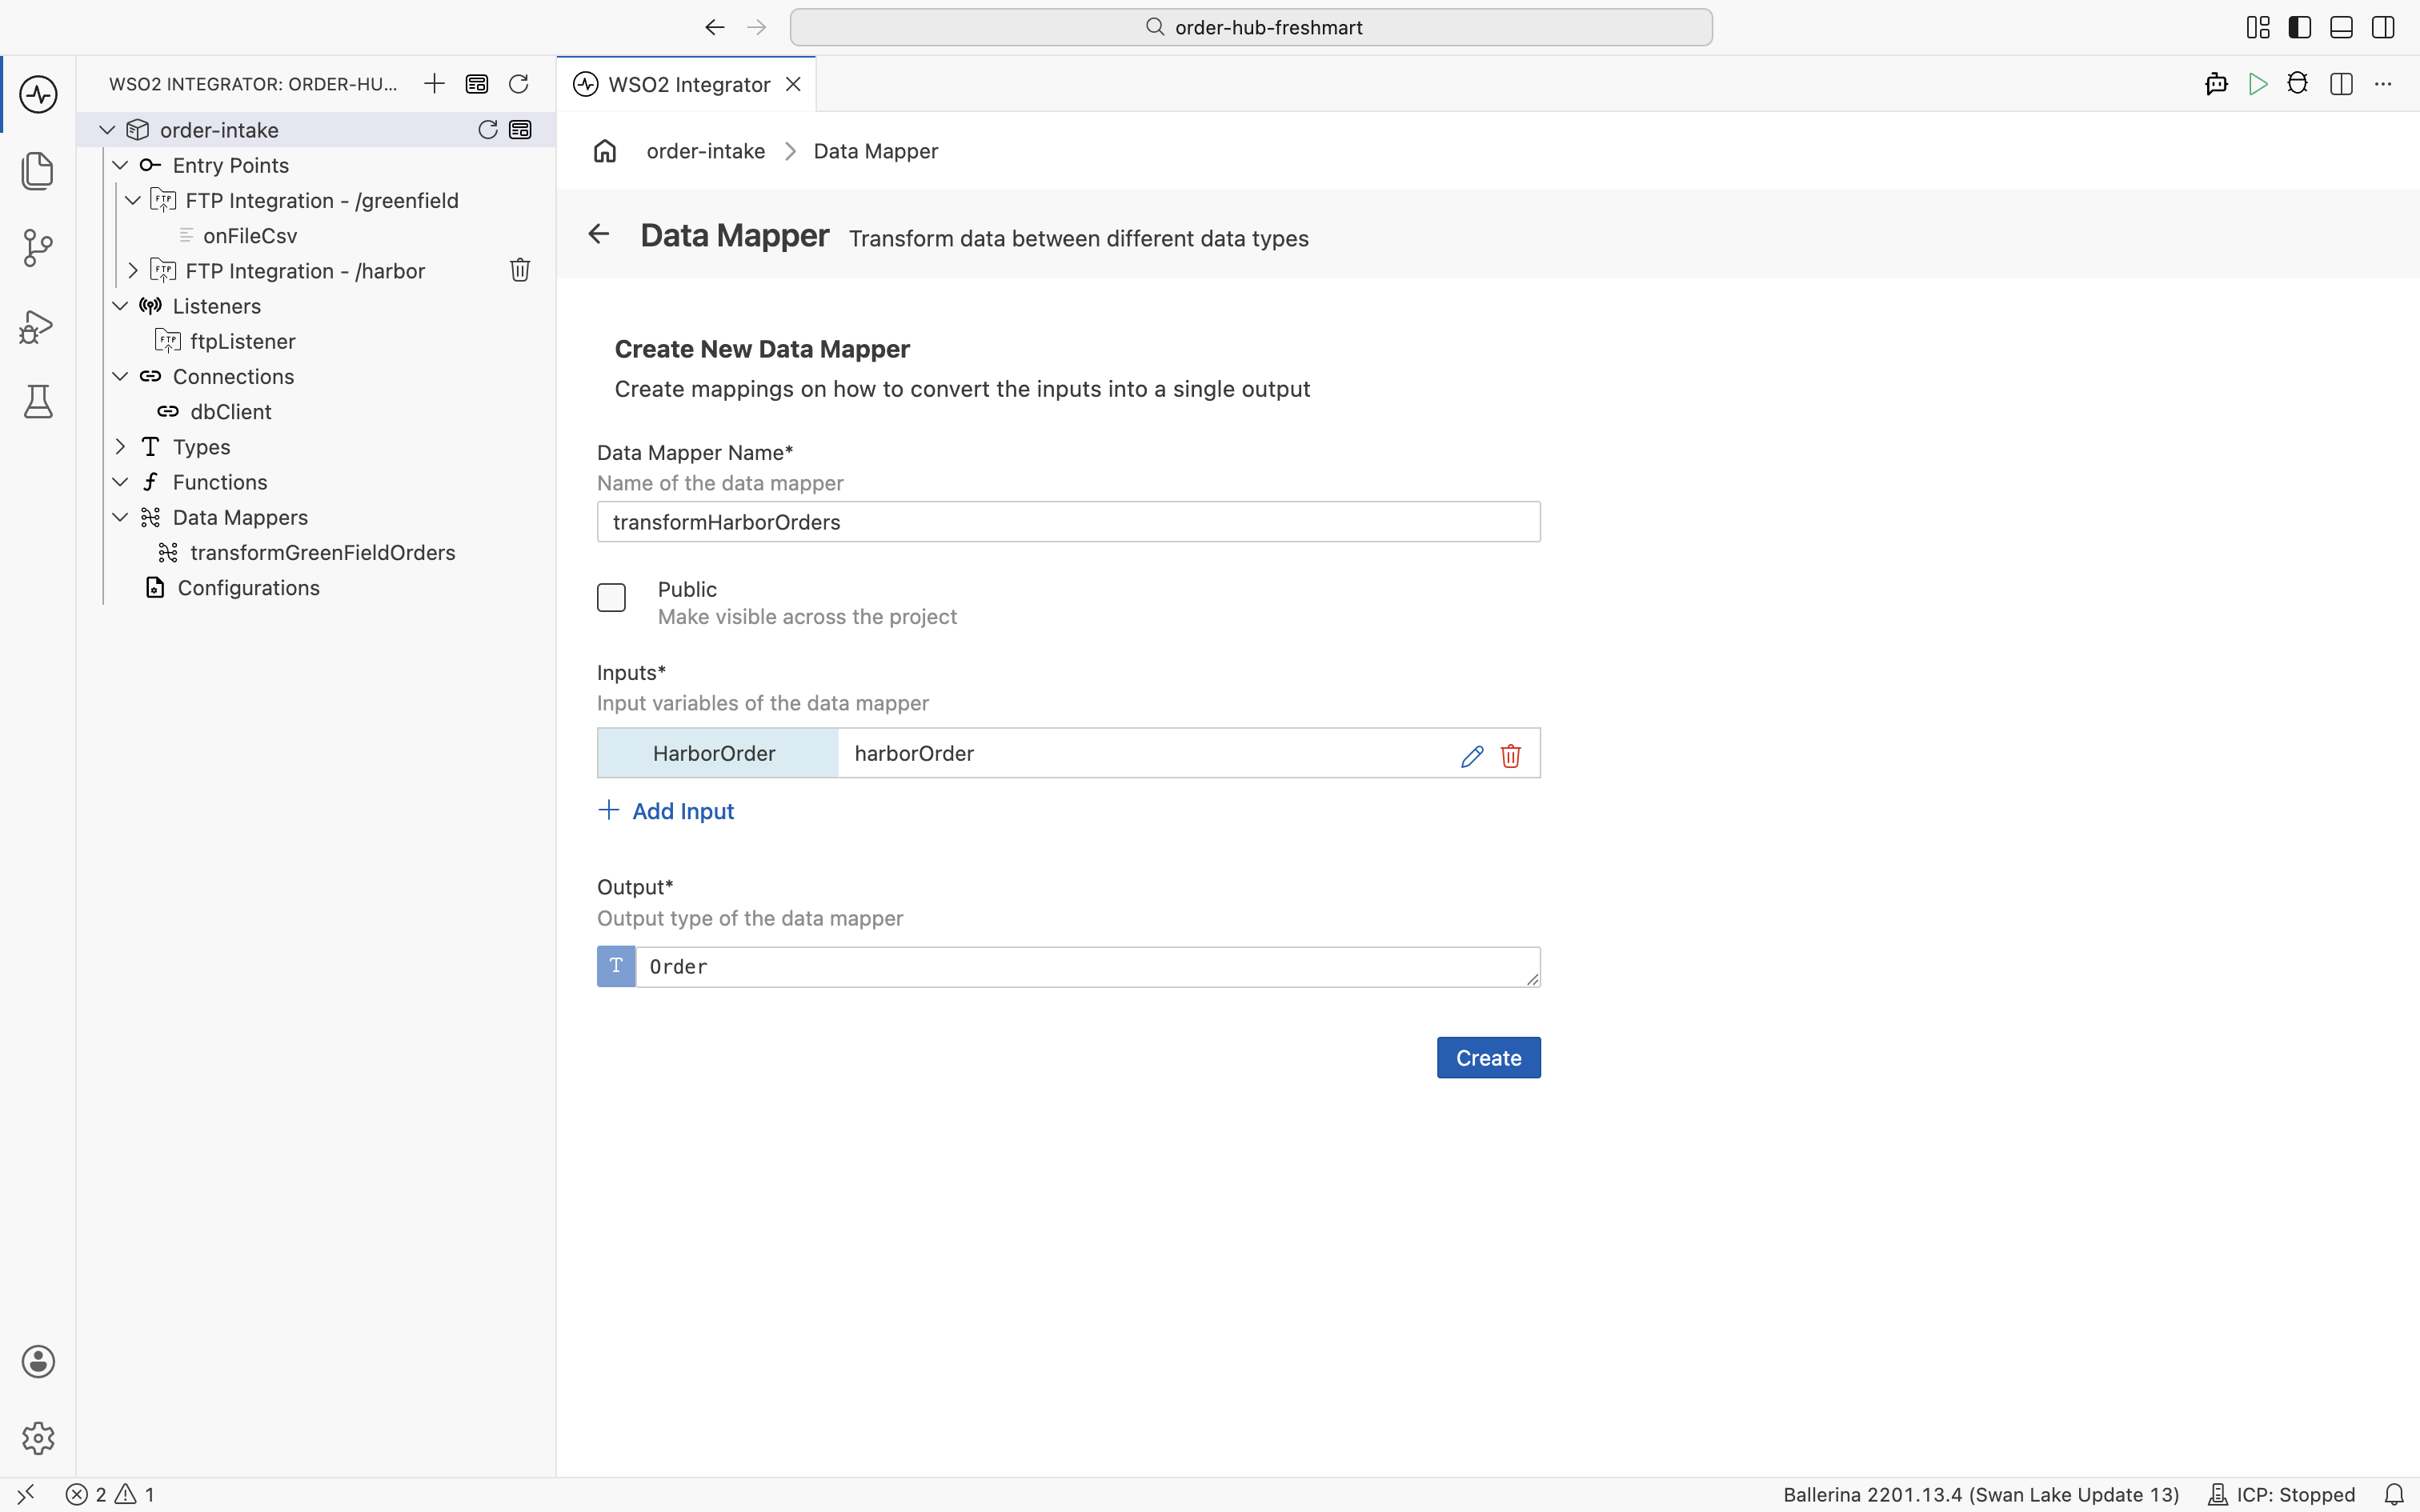This screenshot has height=1512, width=2420.
Task: Open the Manage settings gear
Action: point(38,1438)
